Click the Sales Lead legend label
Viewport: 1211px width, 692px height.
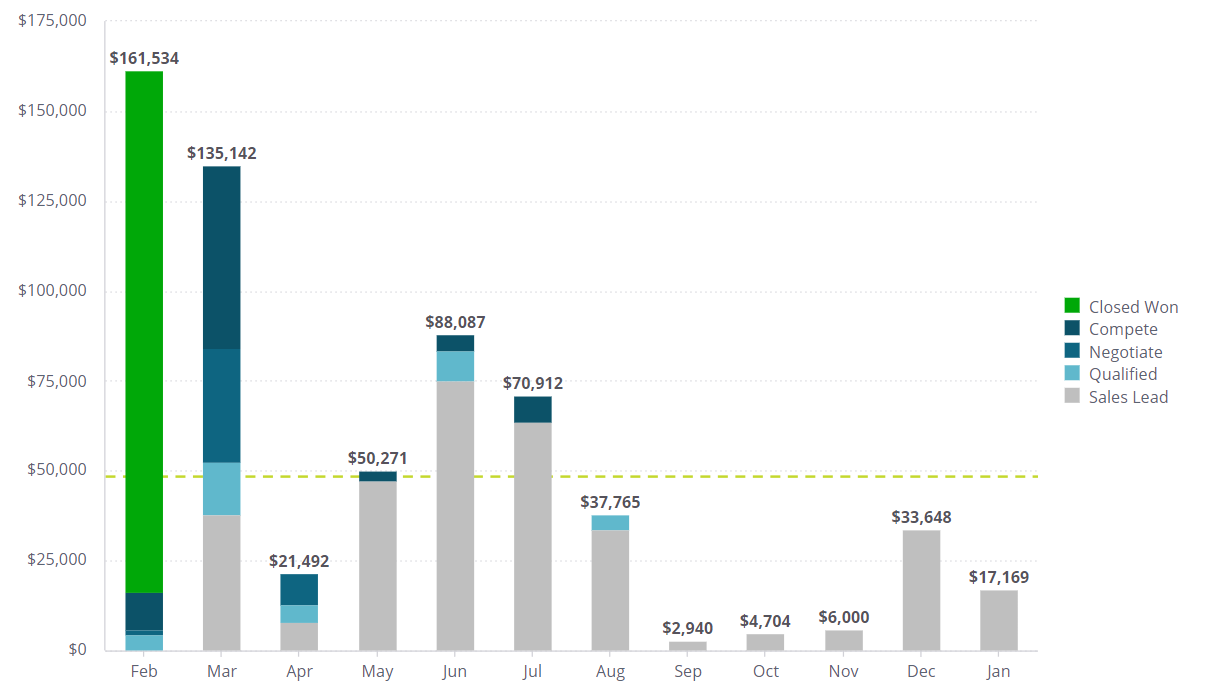tap(1128, 397)
